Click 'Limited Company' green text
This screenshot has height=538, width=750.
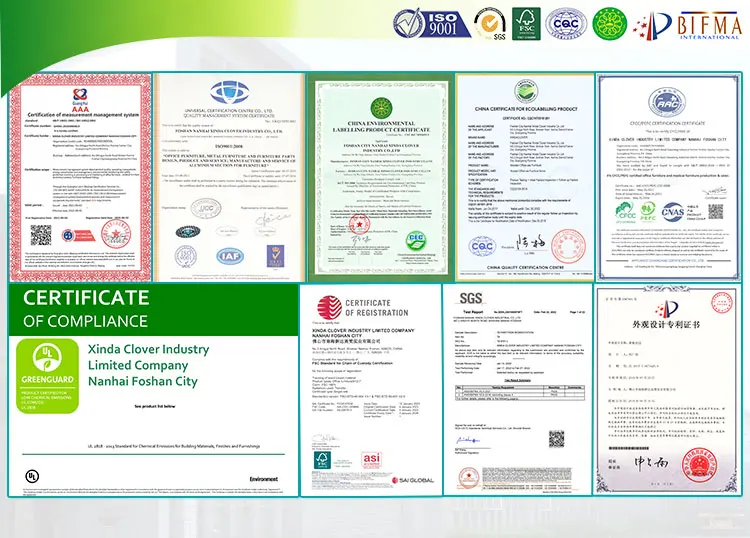pyautogui.click(x=138, y=365)
